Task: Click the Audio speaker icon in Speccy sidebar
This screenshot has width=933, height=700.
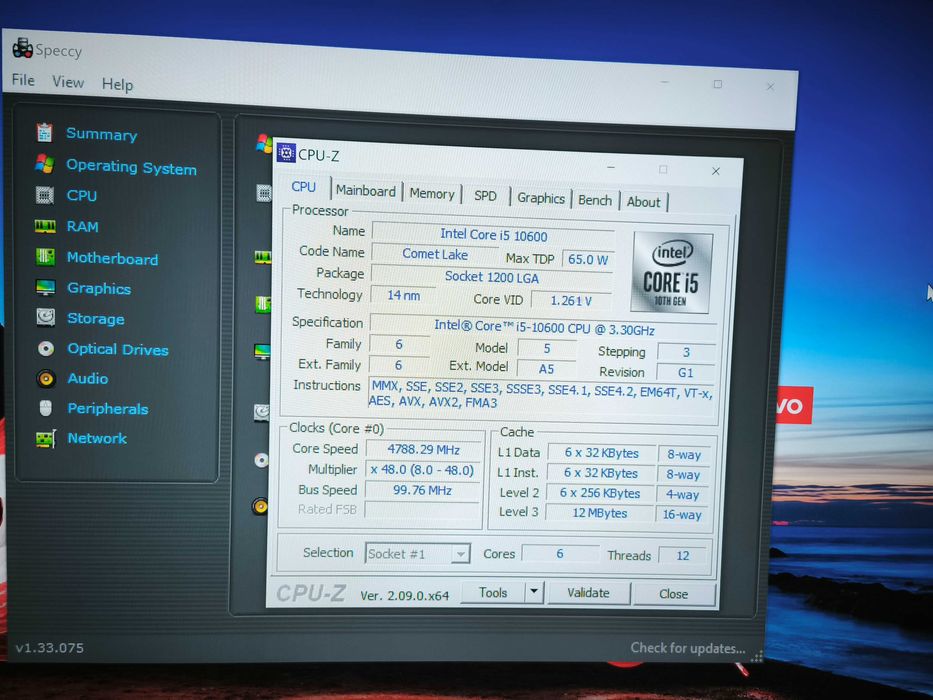Action: [x=46, y=379]
